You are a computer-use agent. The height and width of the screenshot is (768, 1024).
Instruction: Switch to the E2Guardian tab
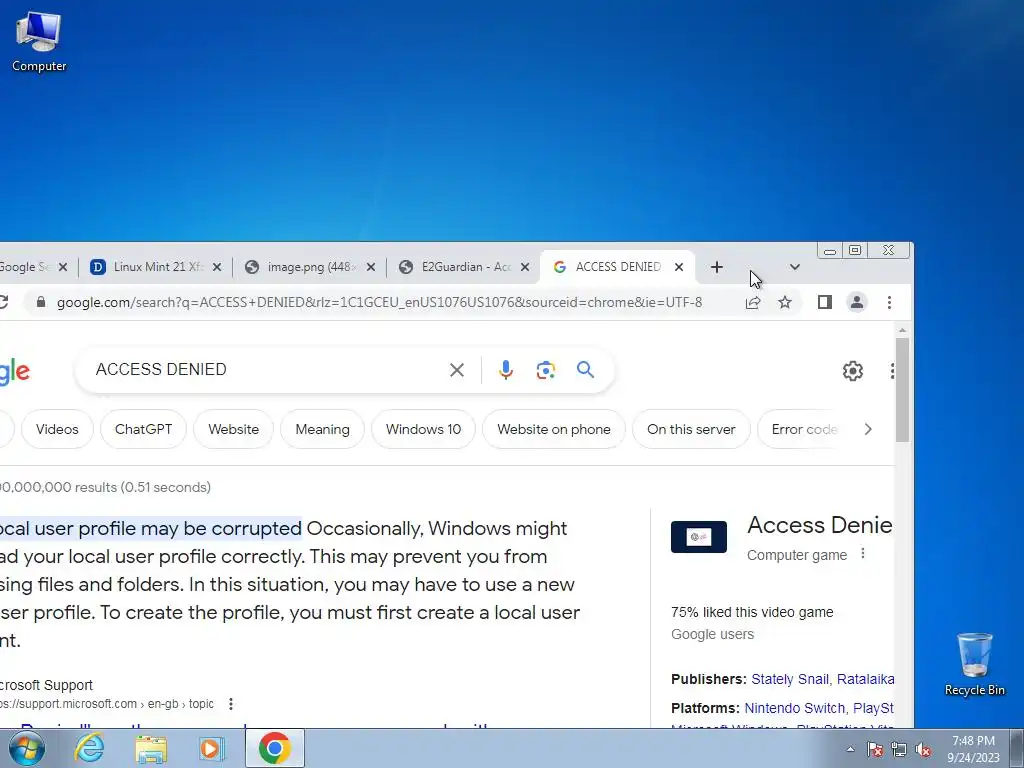click(x=466, y=267)
